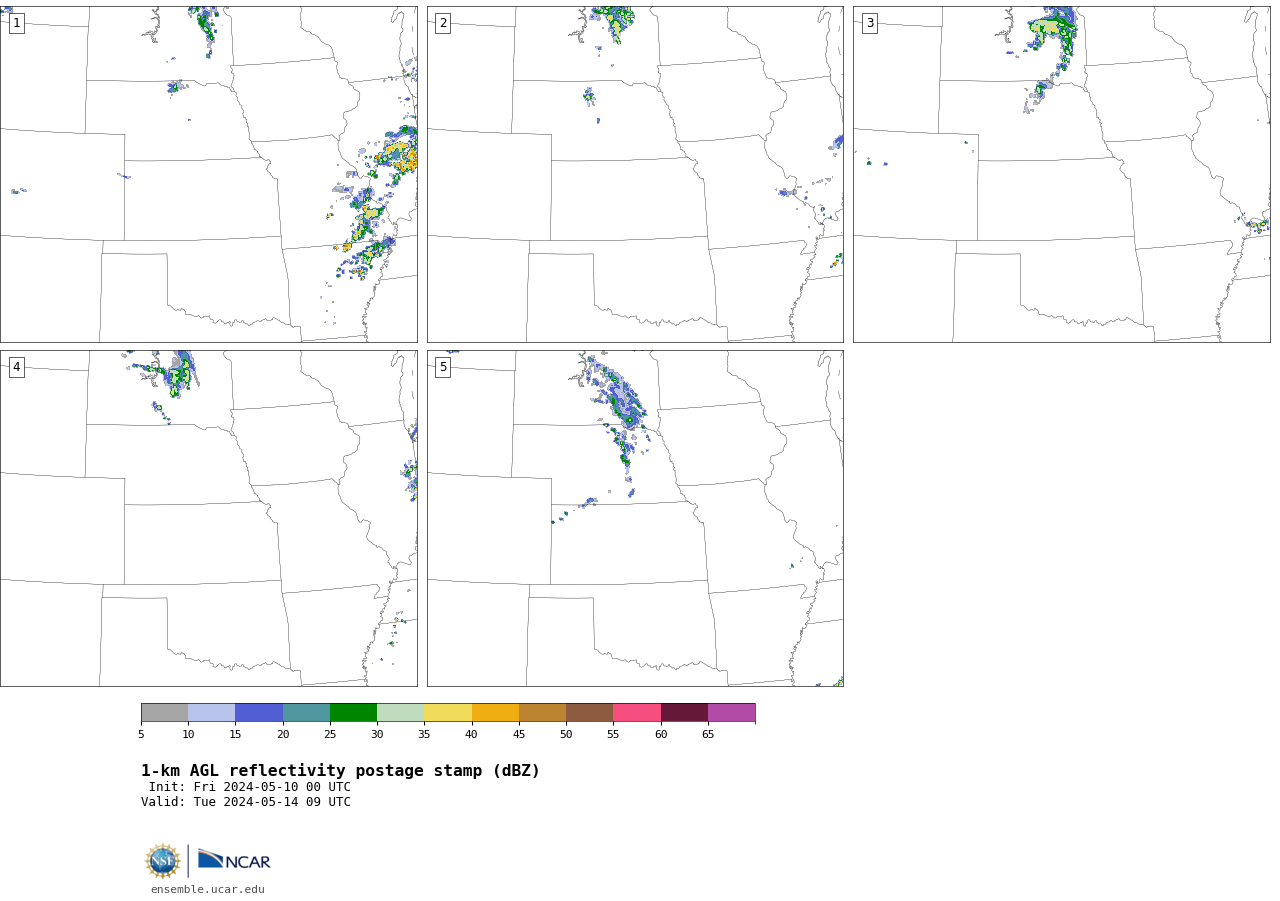
Task: Click the brown 50-55 dBZ swatch
Action: coord(589,712)
